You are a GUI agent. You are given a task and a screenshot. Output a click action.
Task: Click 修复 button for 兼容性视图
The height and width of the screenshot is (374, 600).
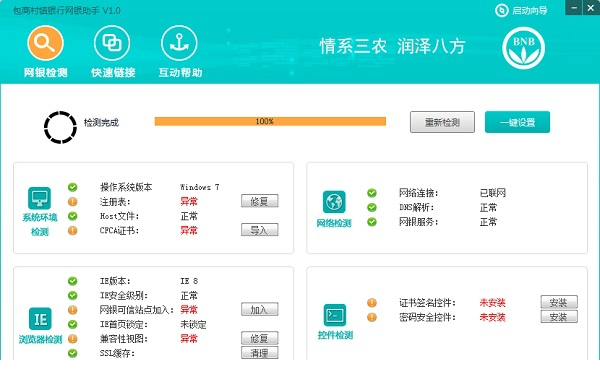[259, 338]
